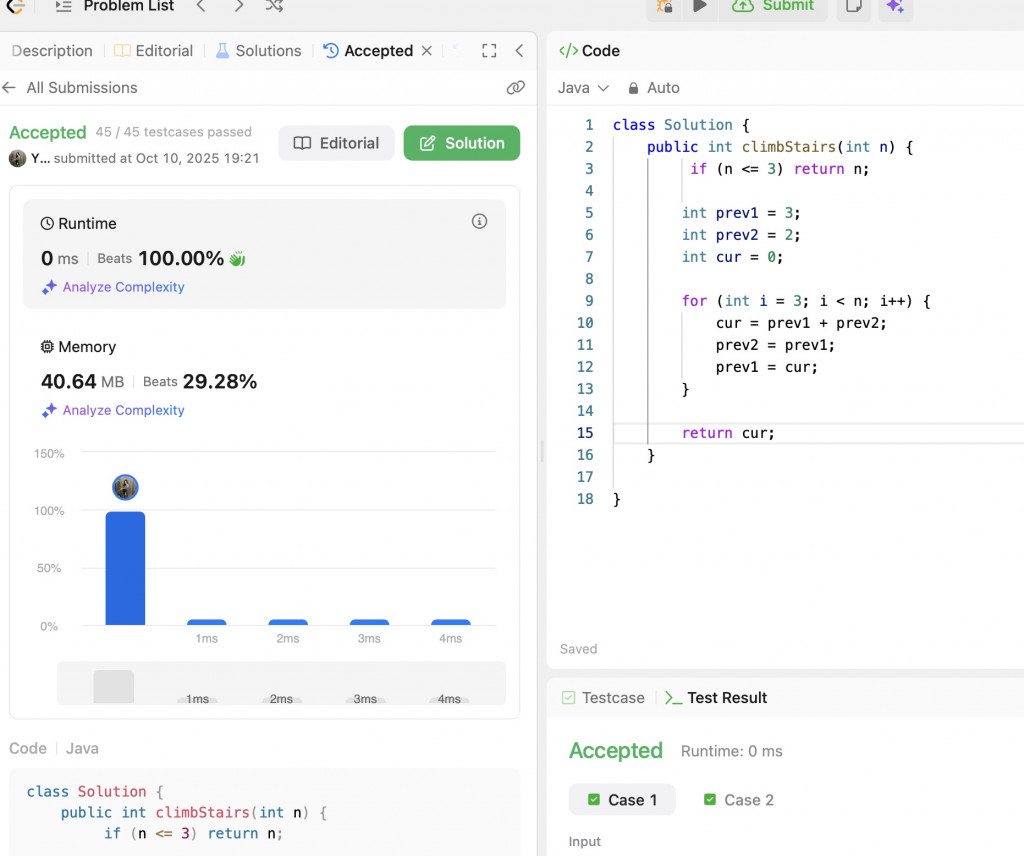Go to the next problem arrow
The image size is (1024, 856).
(239, 6)
